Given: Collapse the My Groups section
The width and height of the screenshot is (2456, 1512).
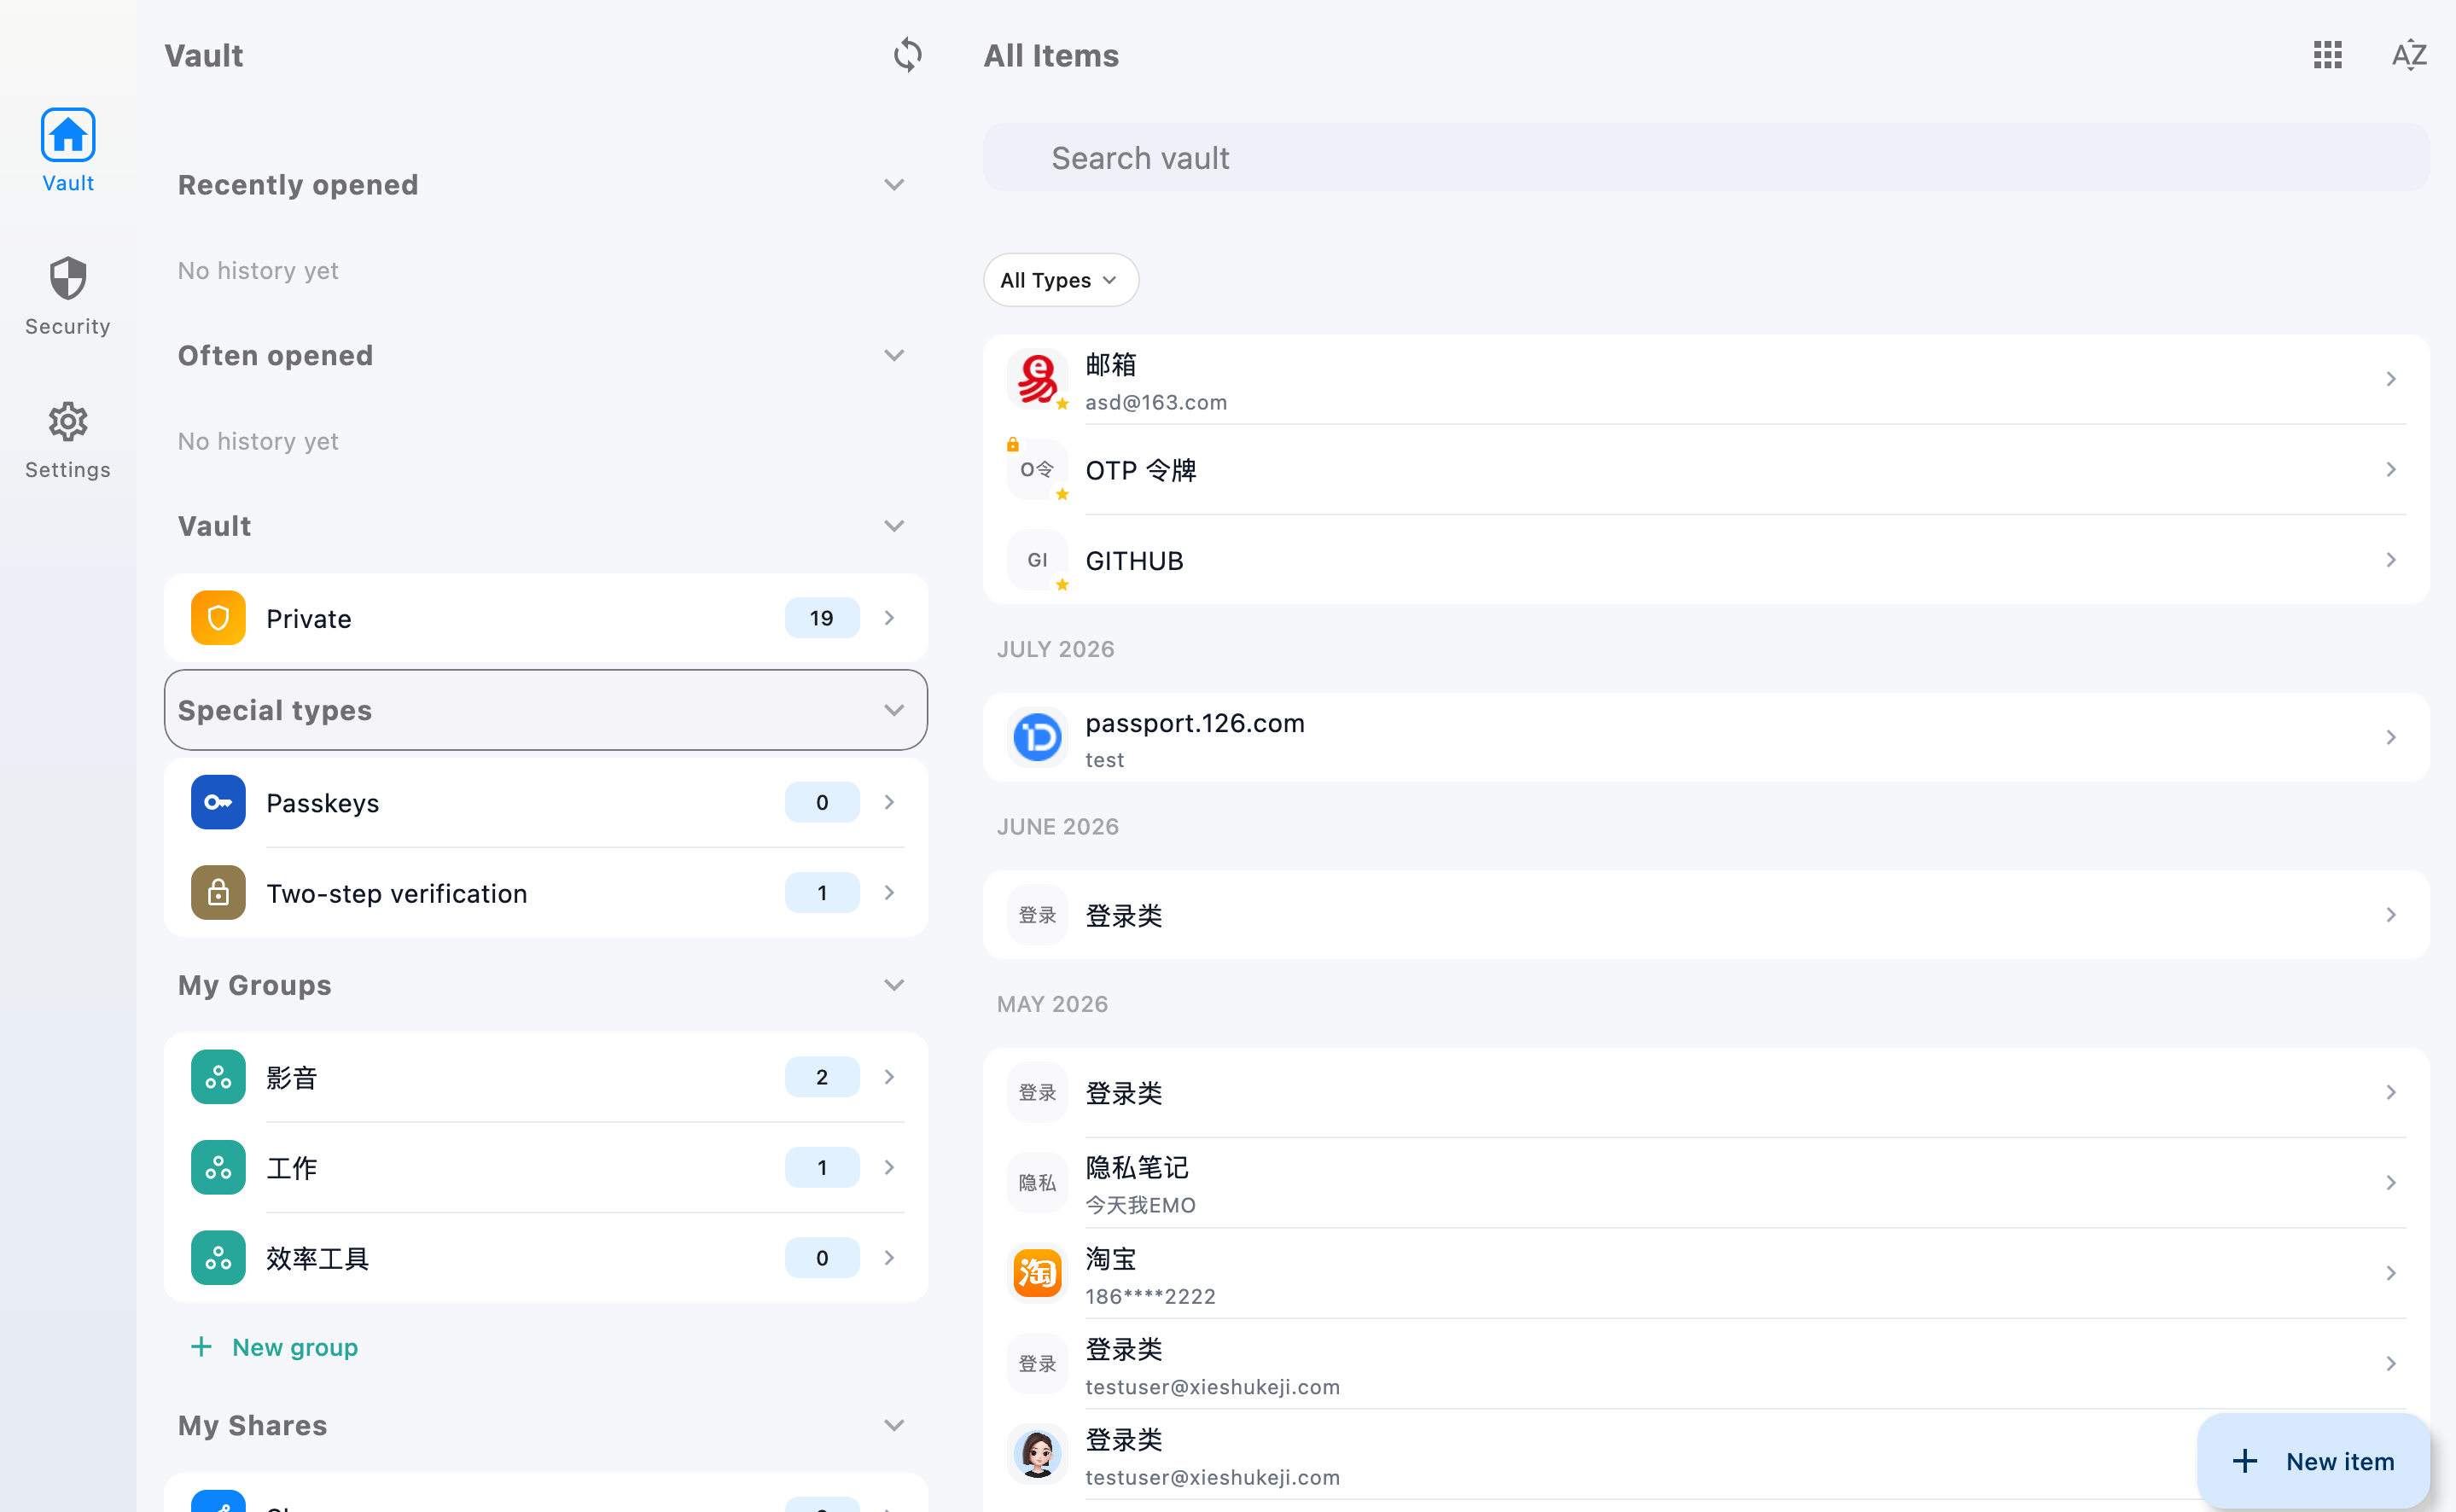Looking at the screenshot, I should pyautogui.click(x=894, y=985).
